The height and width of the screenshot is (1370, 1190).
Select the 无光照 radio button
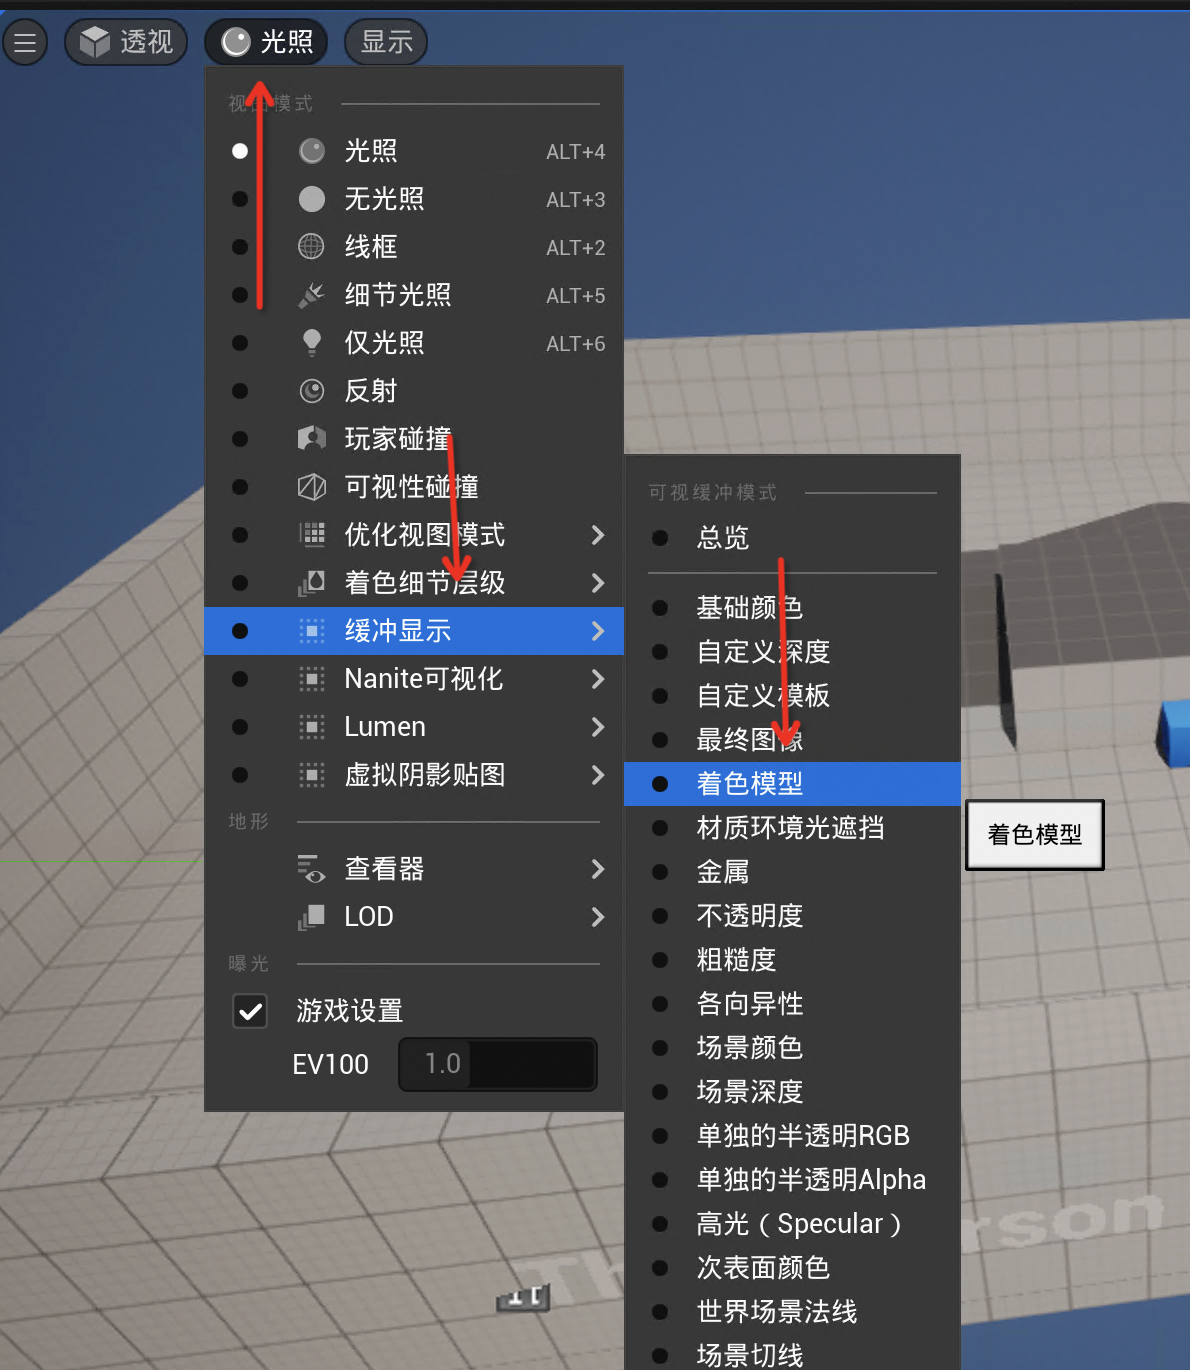[x=240, y=199]
